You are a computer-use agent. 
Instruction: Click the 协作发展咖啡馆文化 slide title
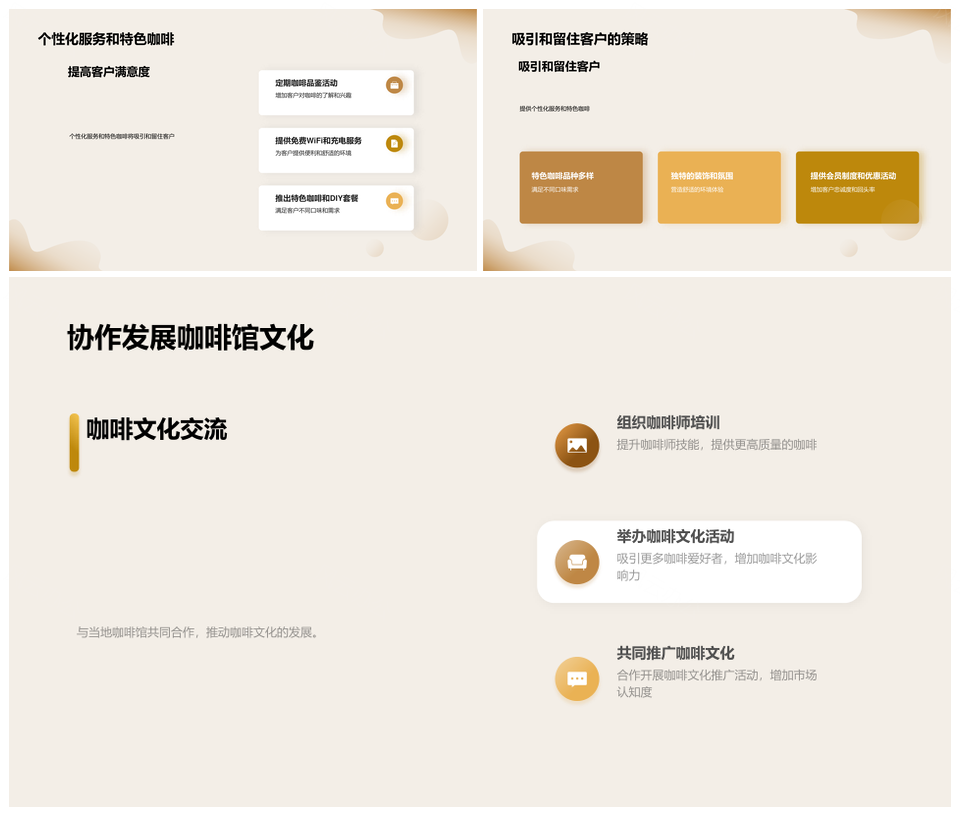point(190,338)
